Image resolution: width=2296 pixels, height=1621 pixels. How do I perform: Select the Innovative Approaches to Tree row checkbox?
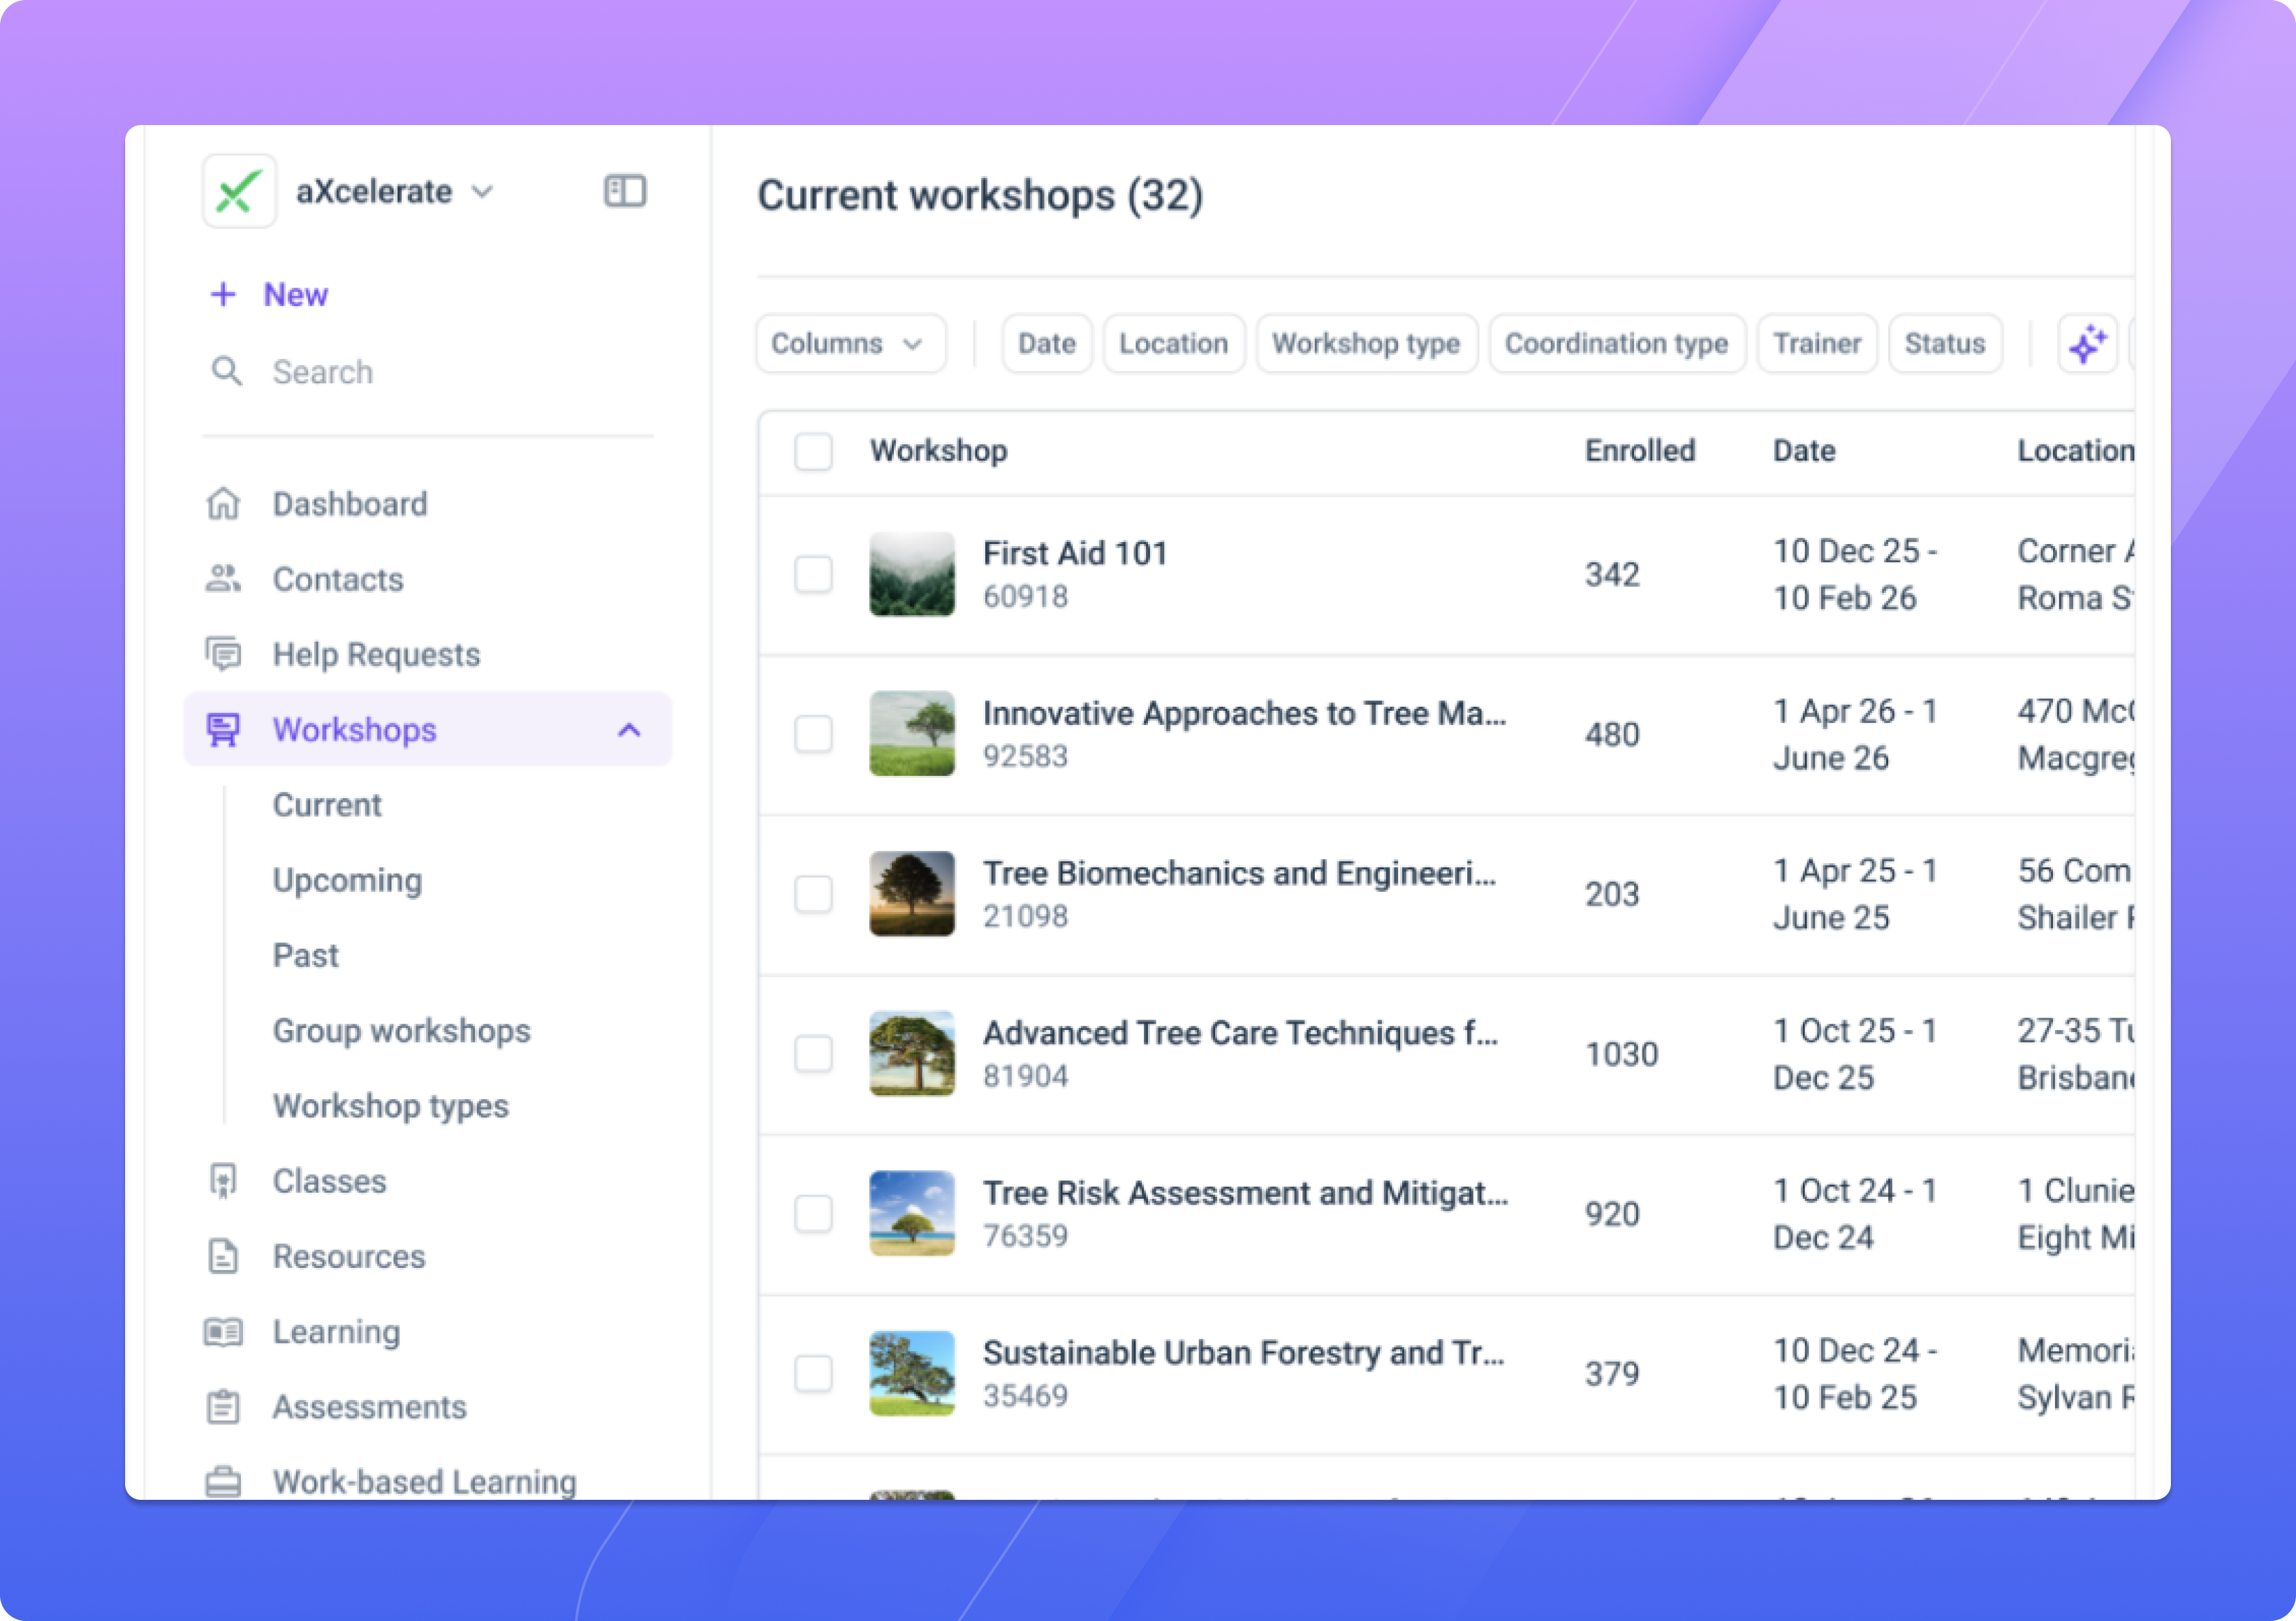(x=813, y=734)
